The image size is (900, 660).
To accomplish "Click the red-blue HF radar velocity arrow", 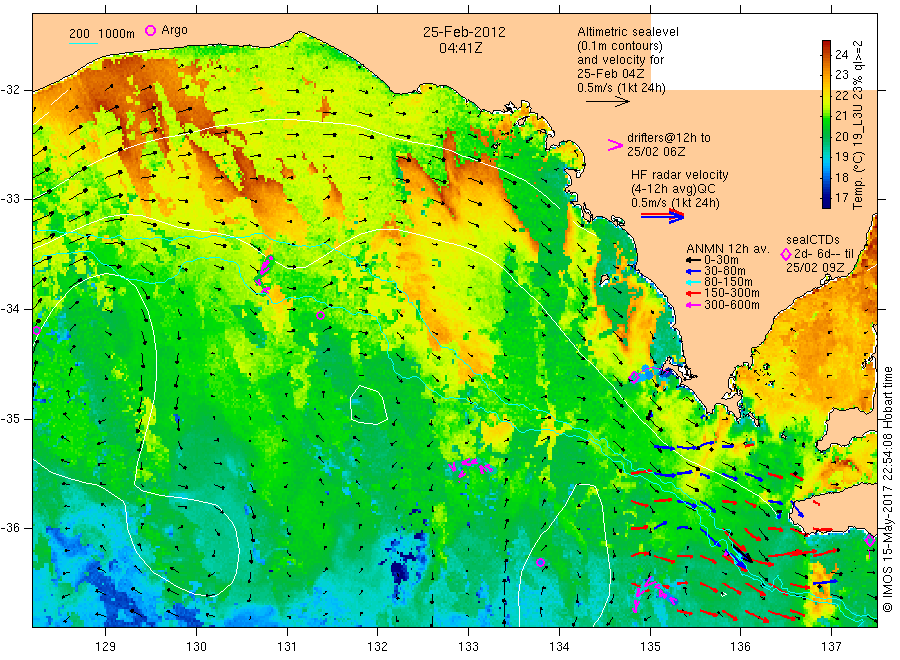I will pos(662,216).
